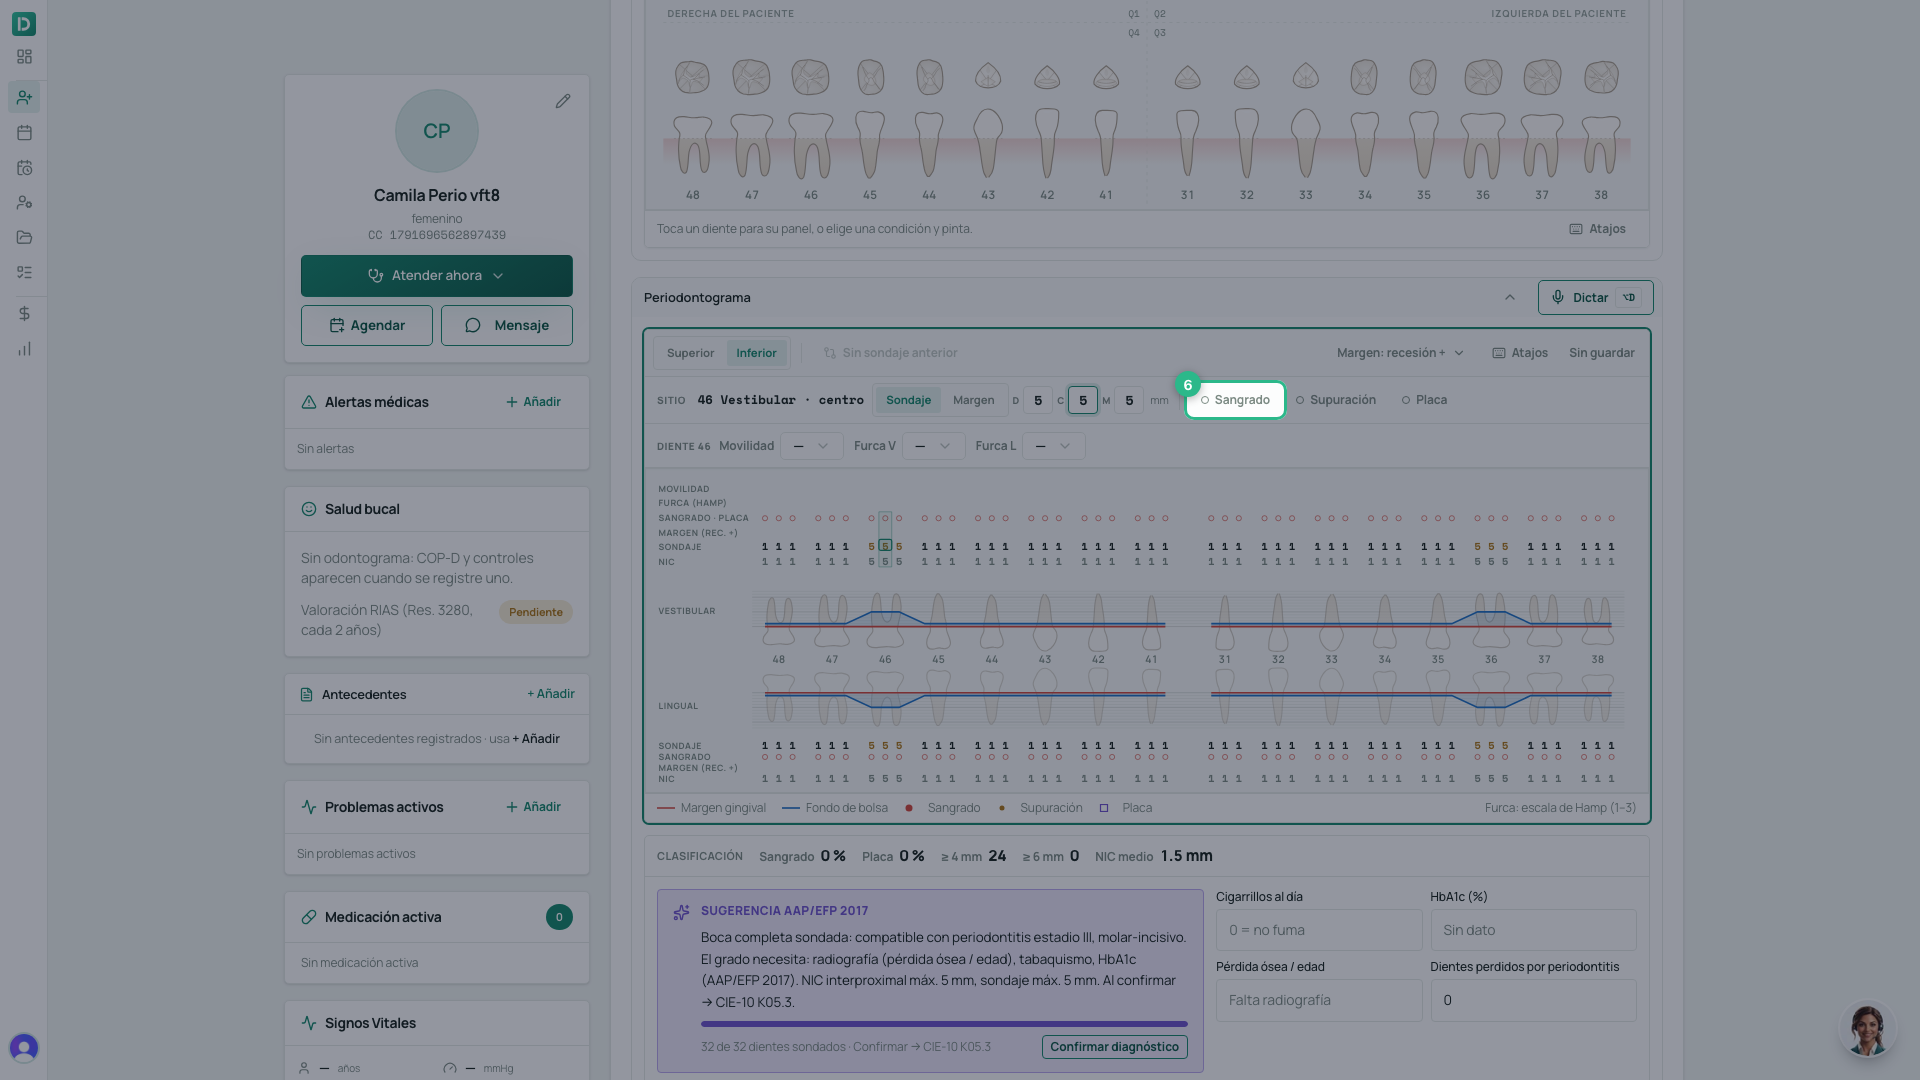Click the Atajos shortcut in periodontogram toolbar
This screenshot has height=1080, width=1920.
(x=1519, y=353)
